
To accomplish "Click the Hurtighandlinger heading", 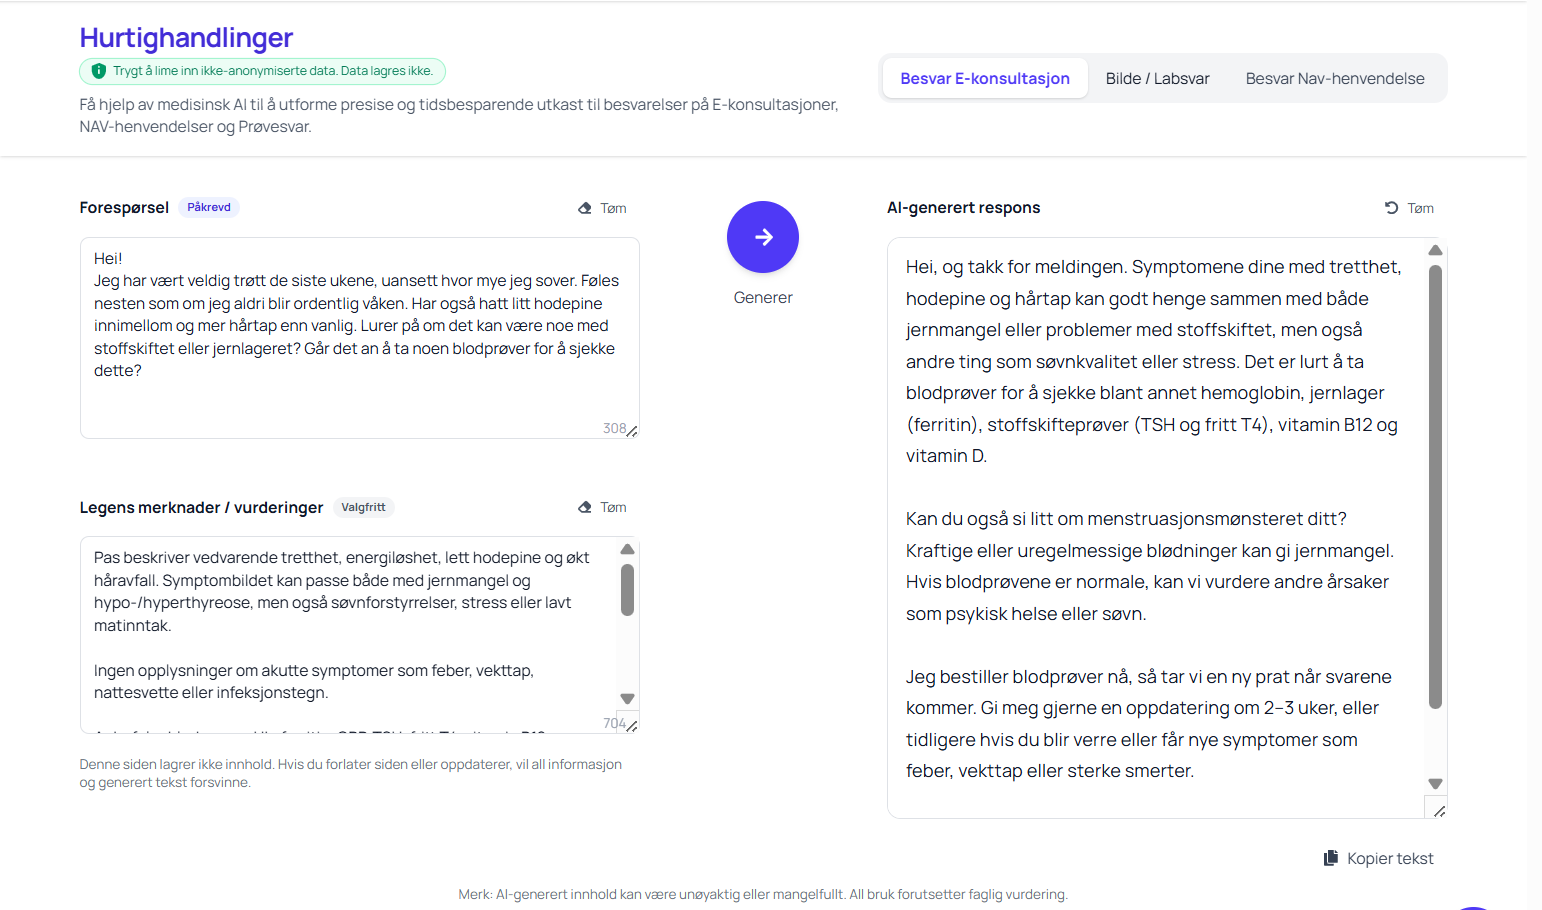I will [x=186, y=38].
